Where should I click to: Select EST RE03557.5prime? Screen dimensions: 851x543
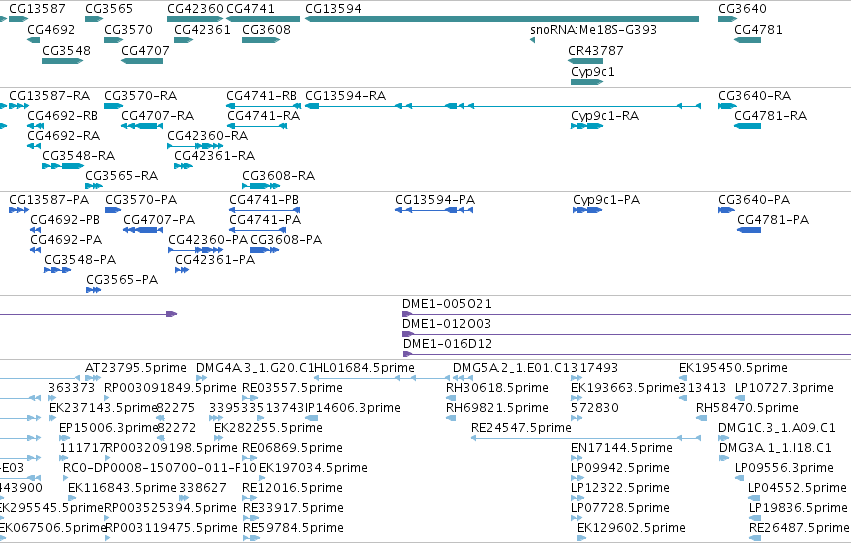click(x=250, y=398)
